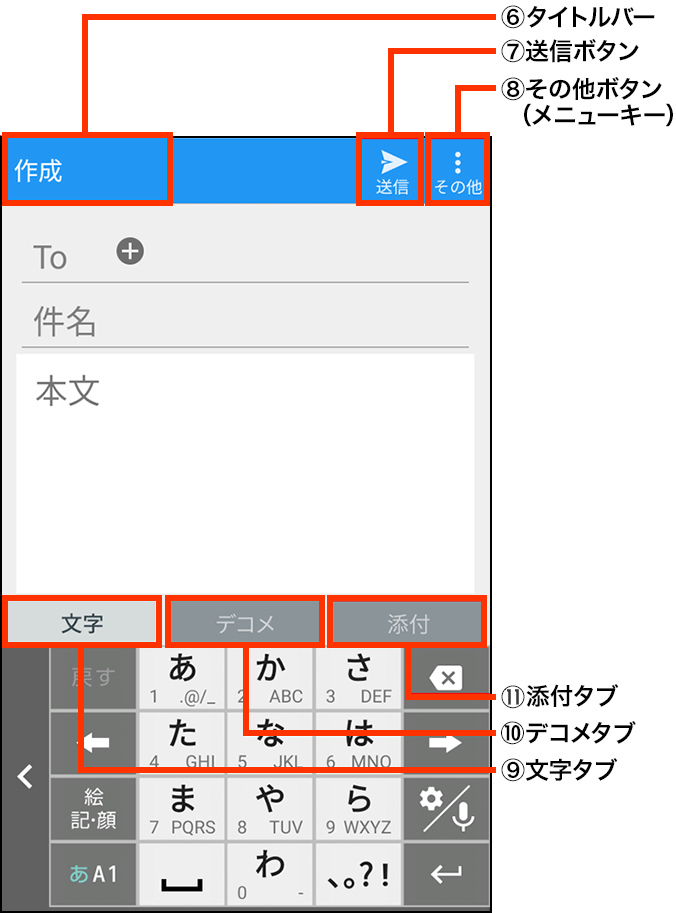Tap the あ key
Screen dimensions: 676x913
pyautogui.click(x=182, y=678)
